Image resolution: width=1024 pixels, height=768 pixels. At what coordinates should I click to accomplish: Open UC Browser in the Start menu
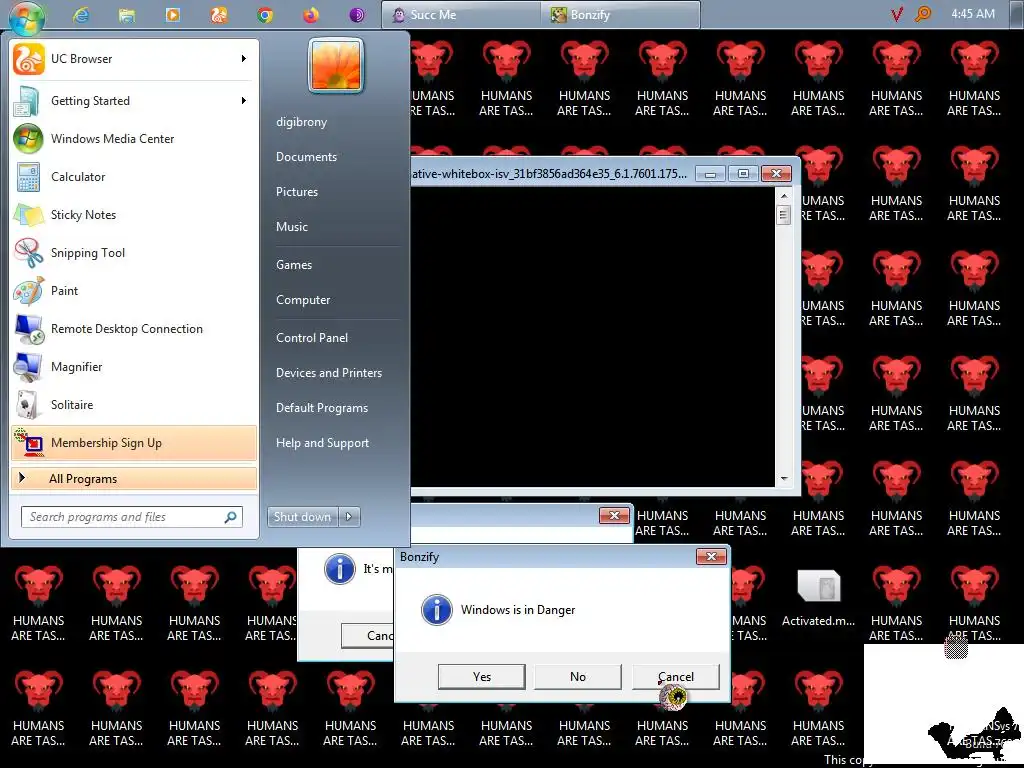click(x=134, y=59)
